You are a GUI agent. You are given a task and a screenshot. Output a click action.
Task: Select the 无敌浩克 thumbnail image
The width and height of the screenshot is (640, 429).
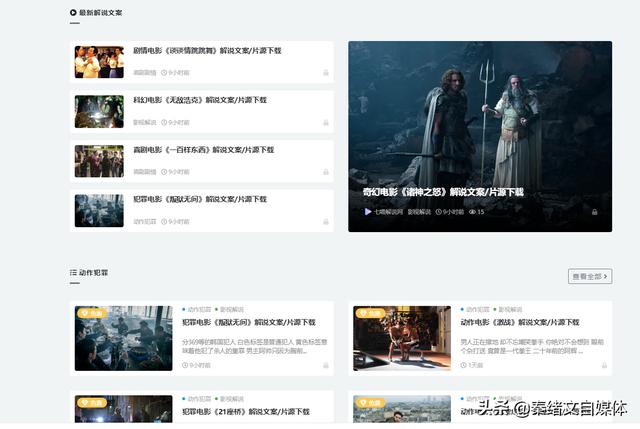click(x=99, y=112)
